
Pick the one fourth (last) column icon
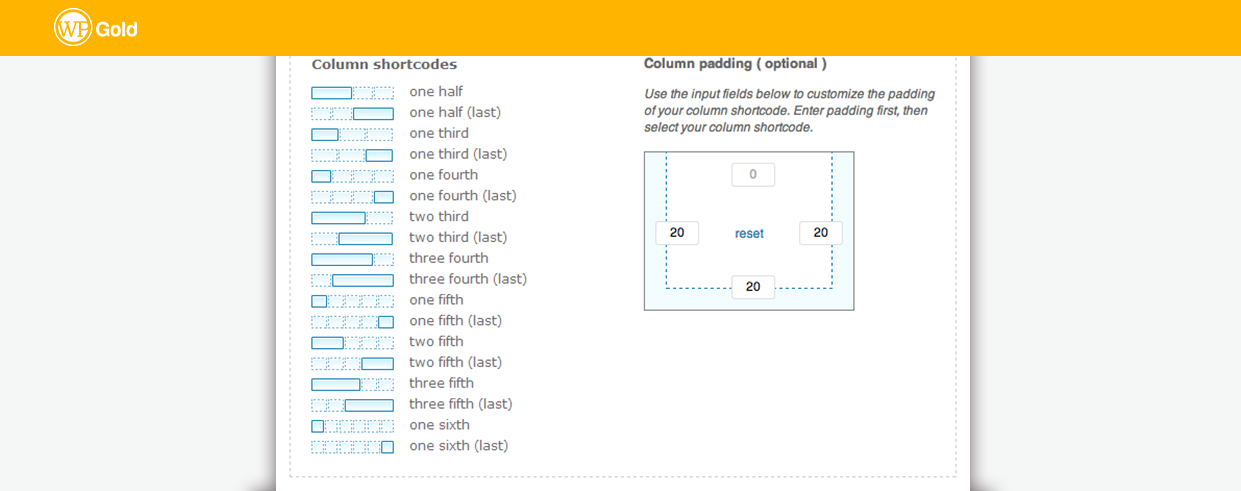pos(352,197)
